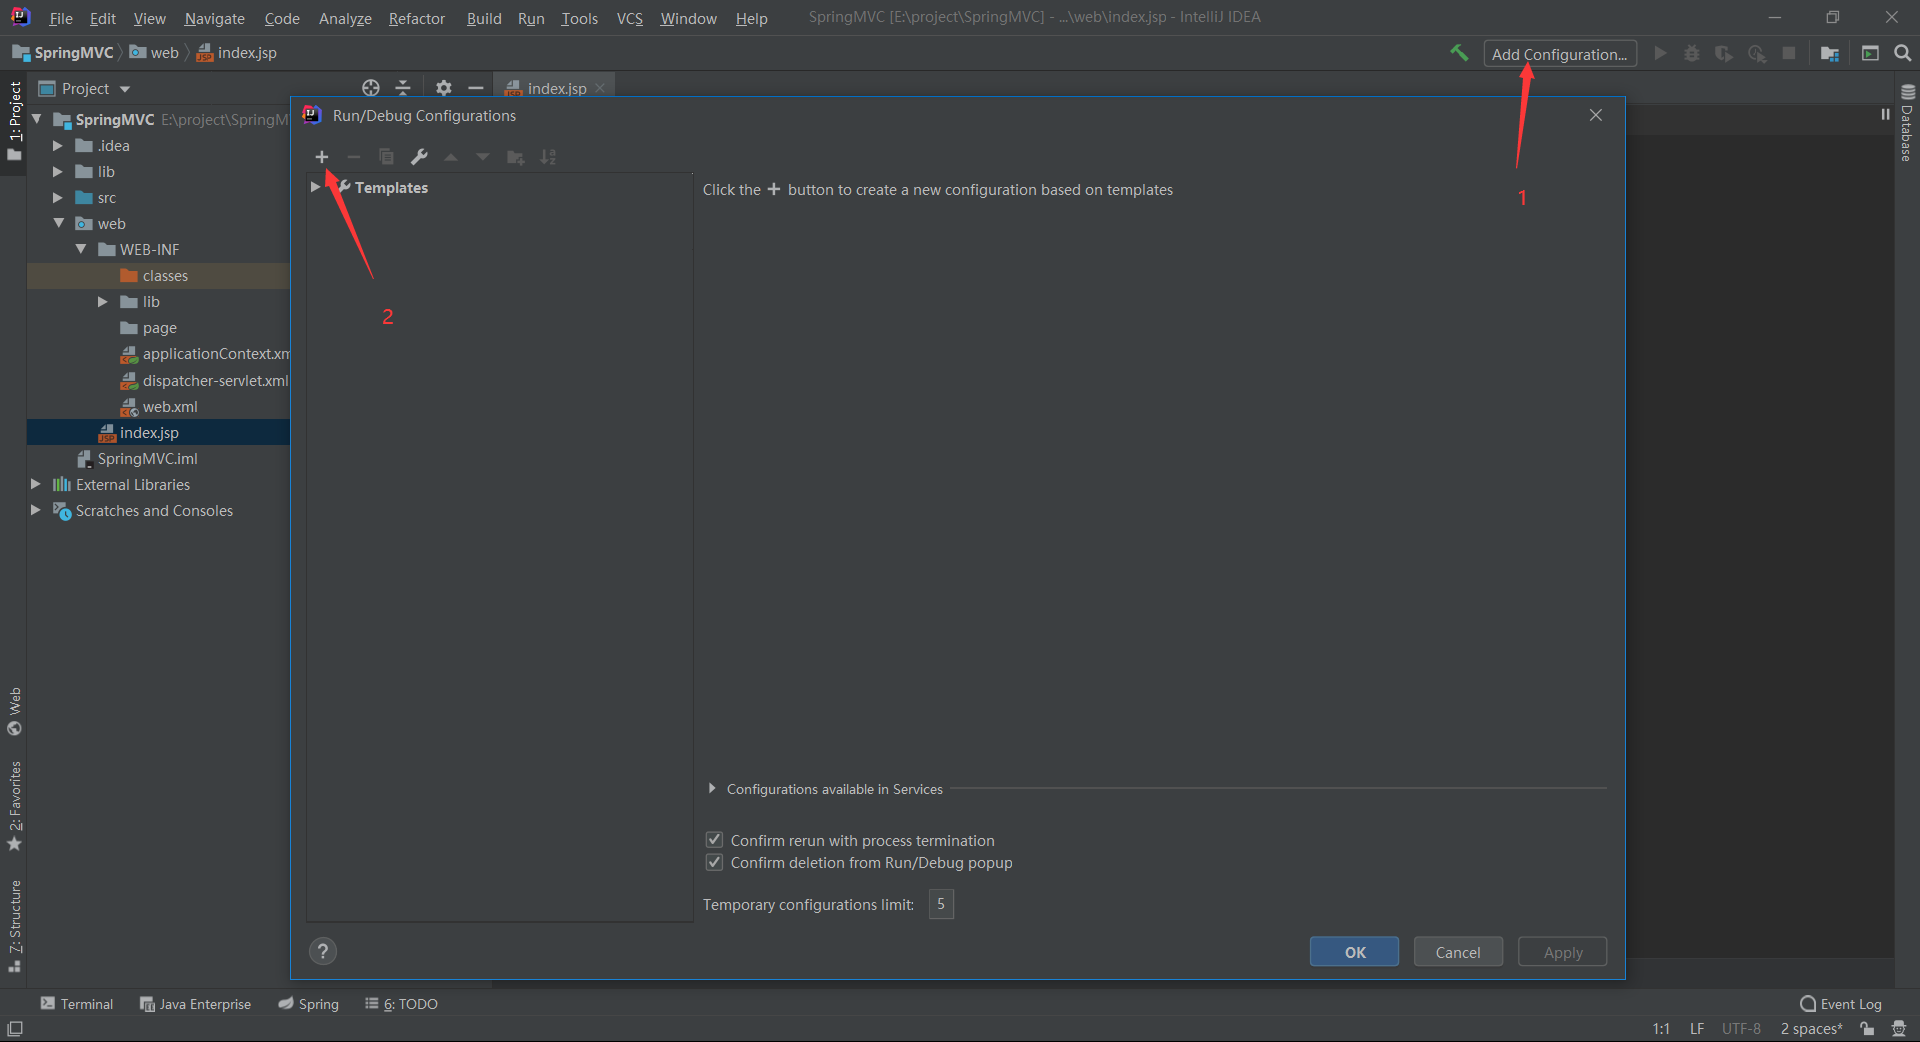This screenshot has width=1920, height=1042.
Task: Click the Debug bug icon in toolbar
Action: pos(1692,53)
